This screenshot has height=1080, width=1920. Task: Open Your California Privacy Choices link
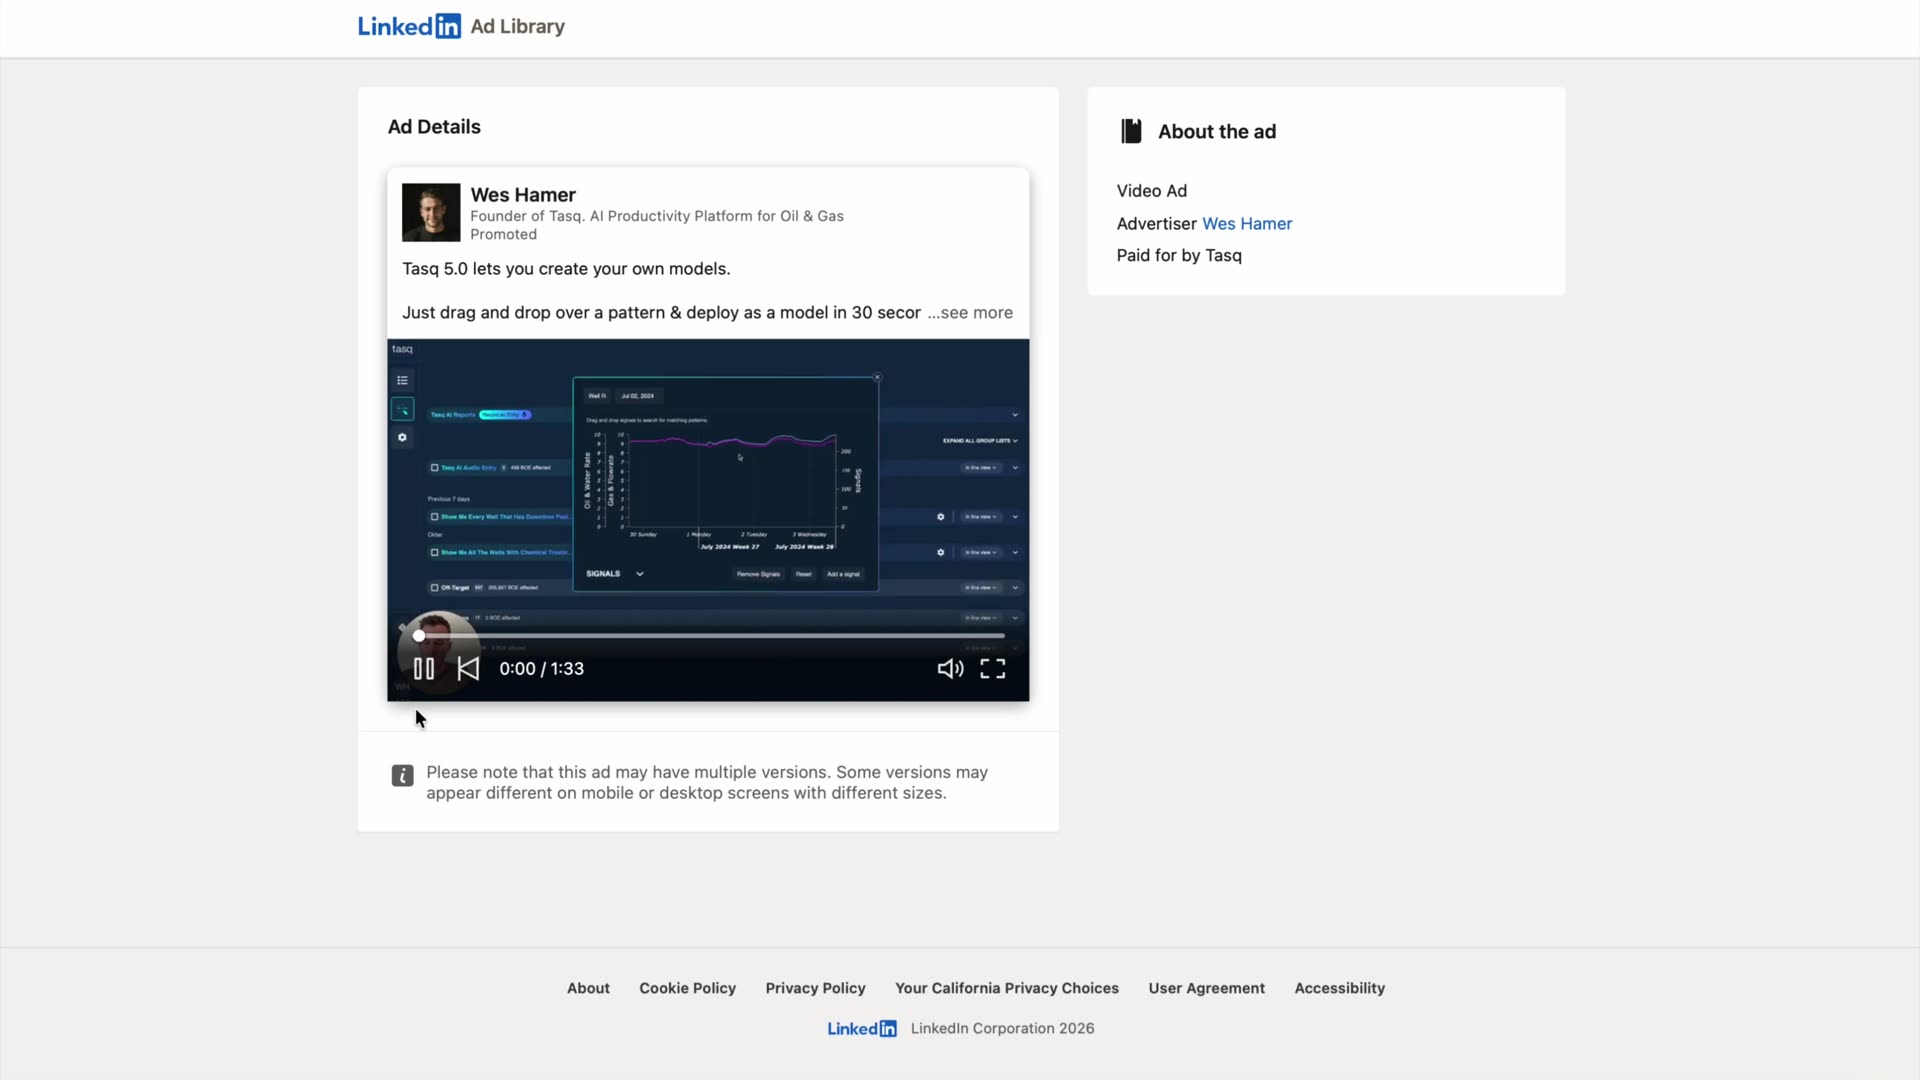pos(1007,988)
